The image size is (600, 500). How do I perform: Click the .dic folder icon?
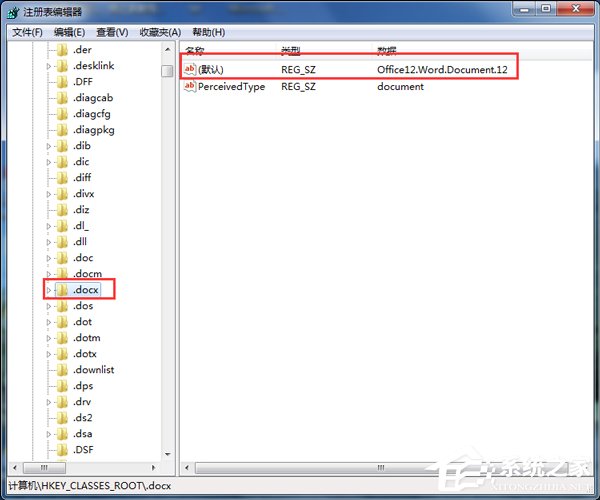[62, 162]
